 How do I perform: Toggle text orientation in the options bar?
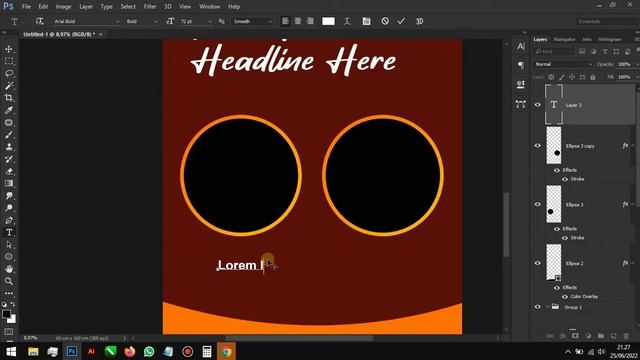click(x=39, y=21)
